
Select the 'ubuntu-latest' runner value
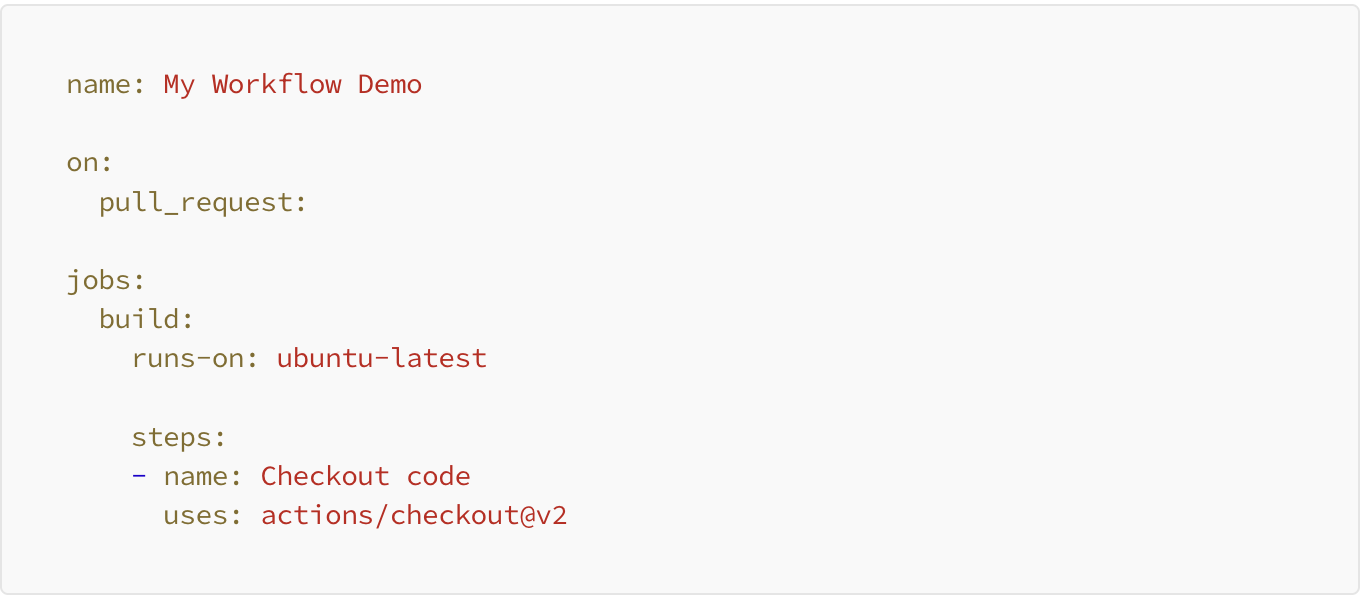382,358
